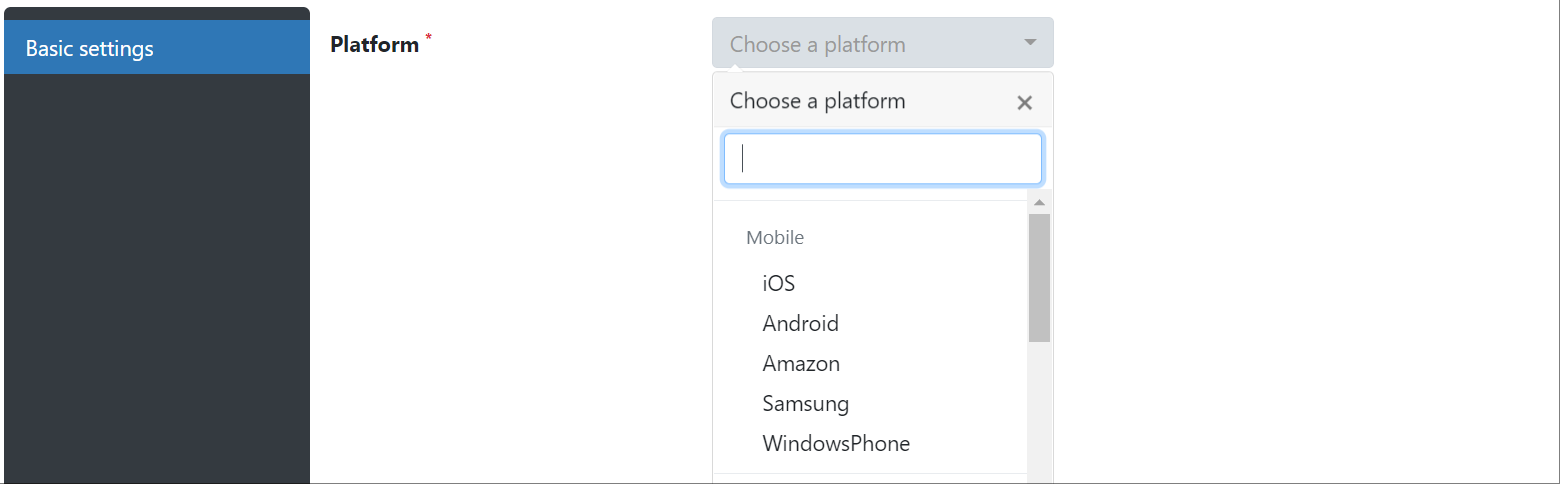Click the popup's small pointer notch
This screenshot has width=1560, height=484.
tap(737, 69)
